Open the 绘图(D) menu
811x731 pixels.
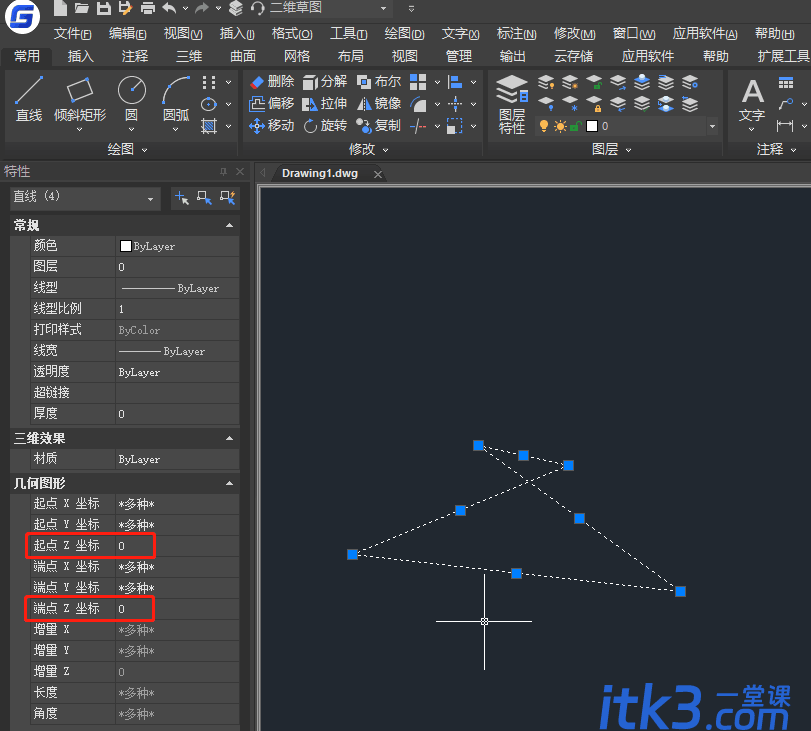404,34
